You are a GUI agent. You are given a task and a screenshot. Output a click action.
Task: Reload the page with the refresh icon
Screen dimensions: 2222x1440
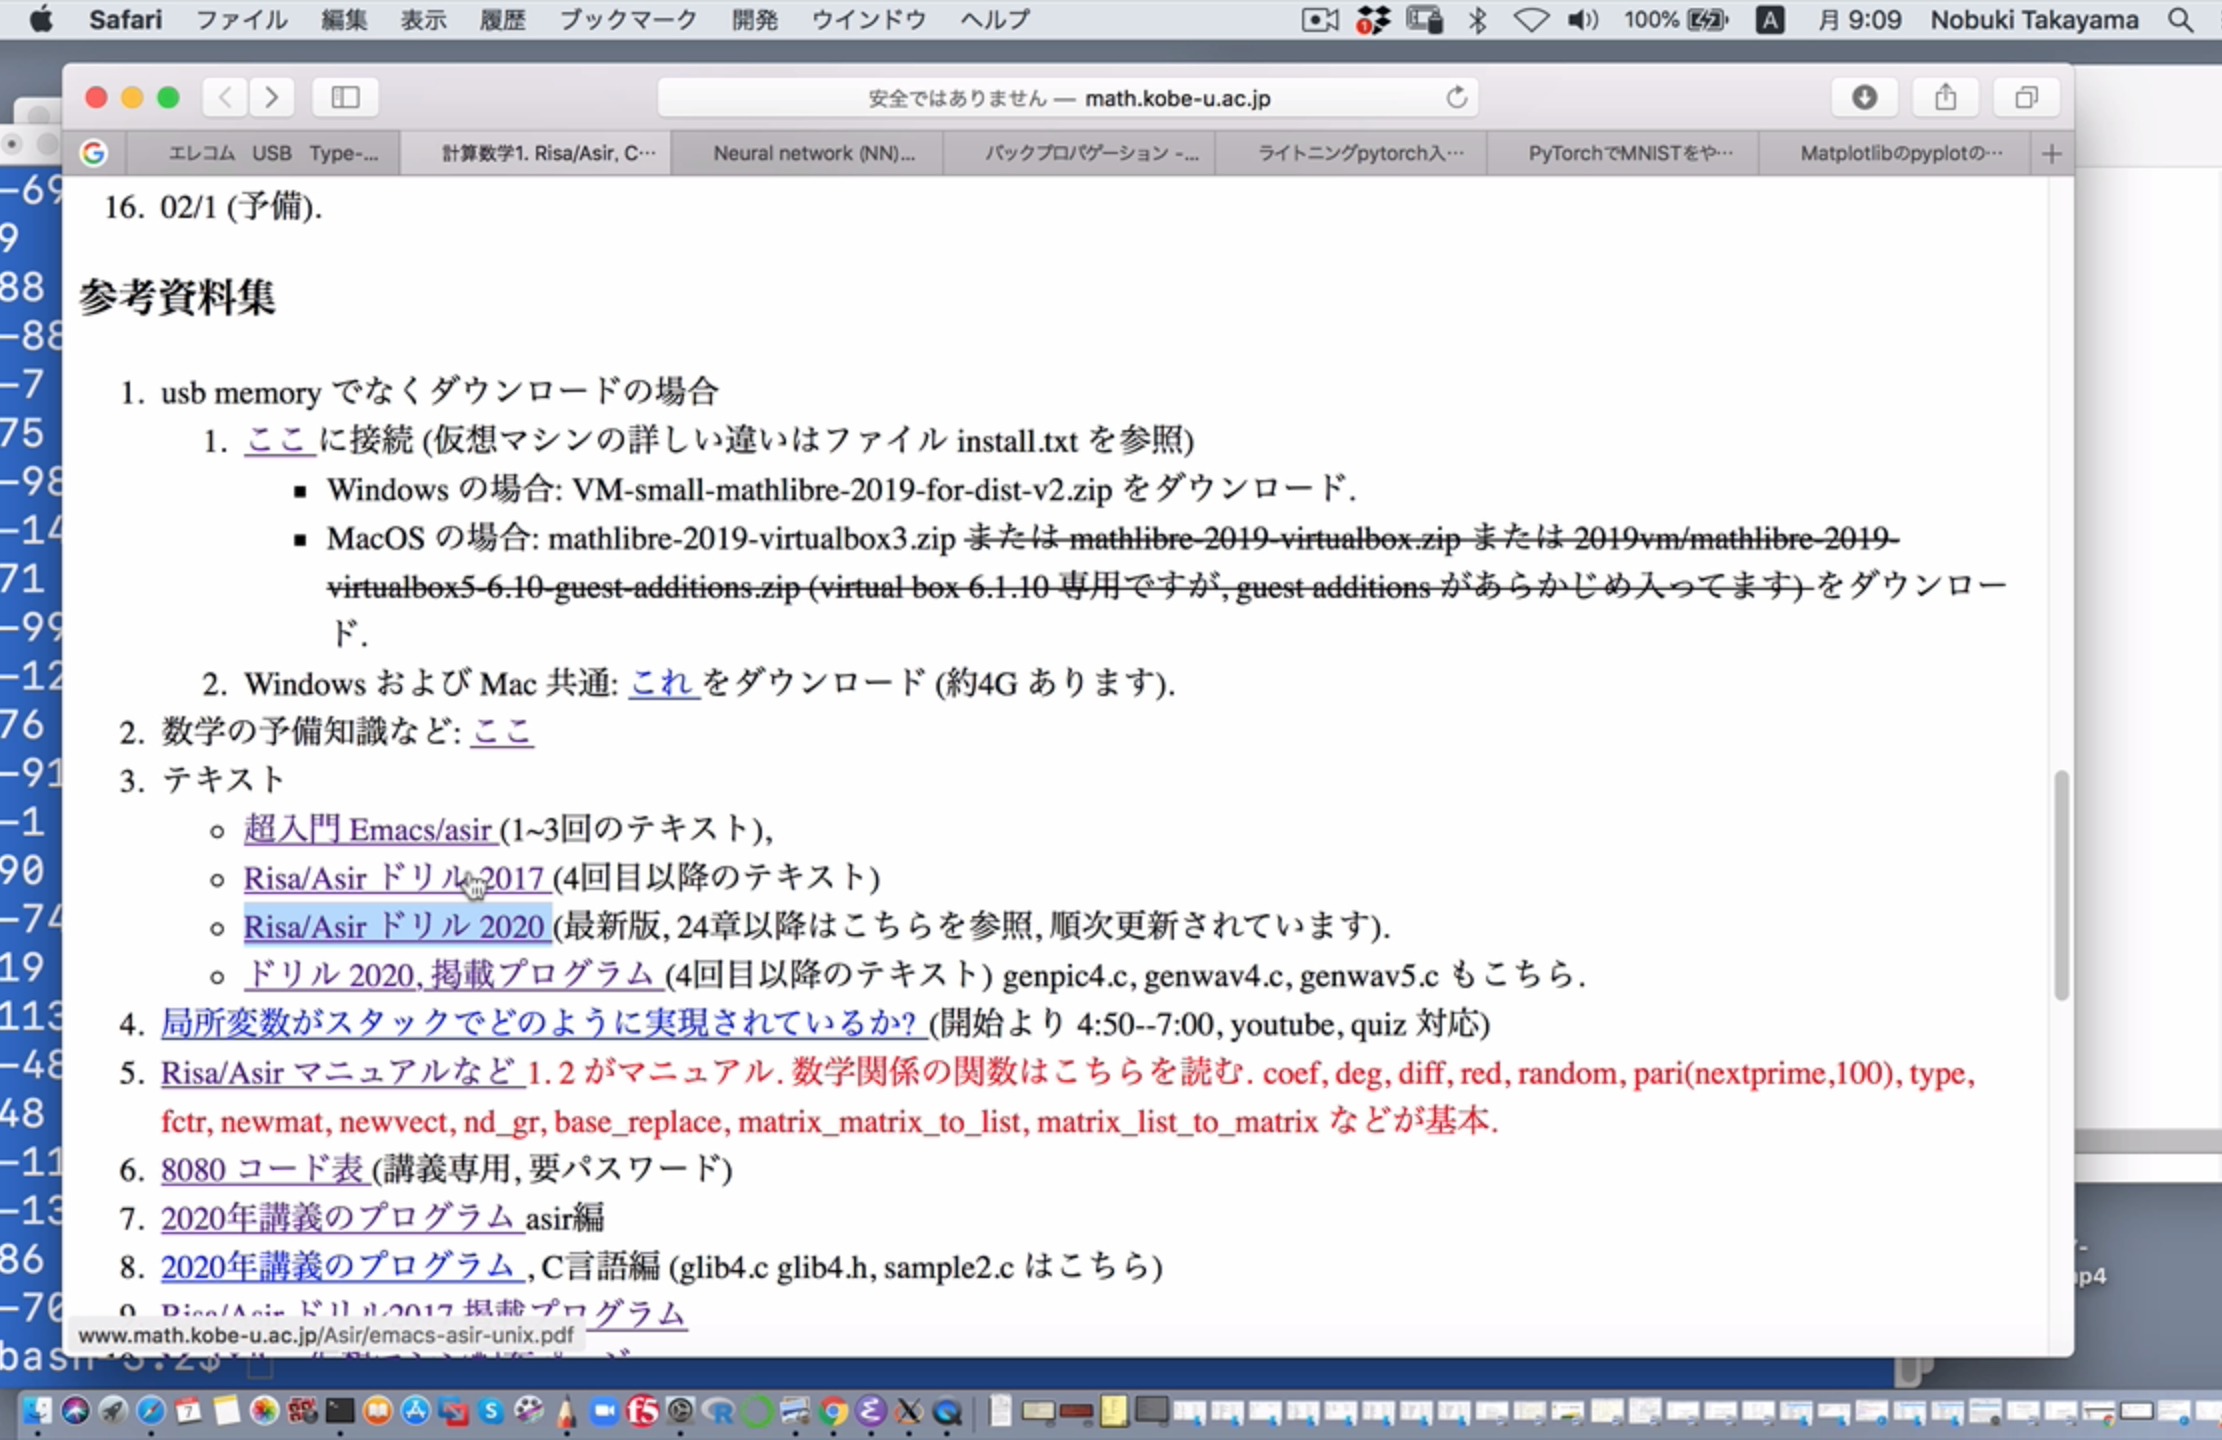pos(1457,97)
